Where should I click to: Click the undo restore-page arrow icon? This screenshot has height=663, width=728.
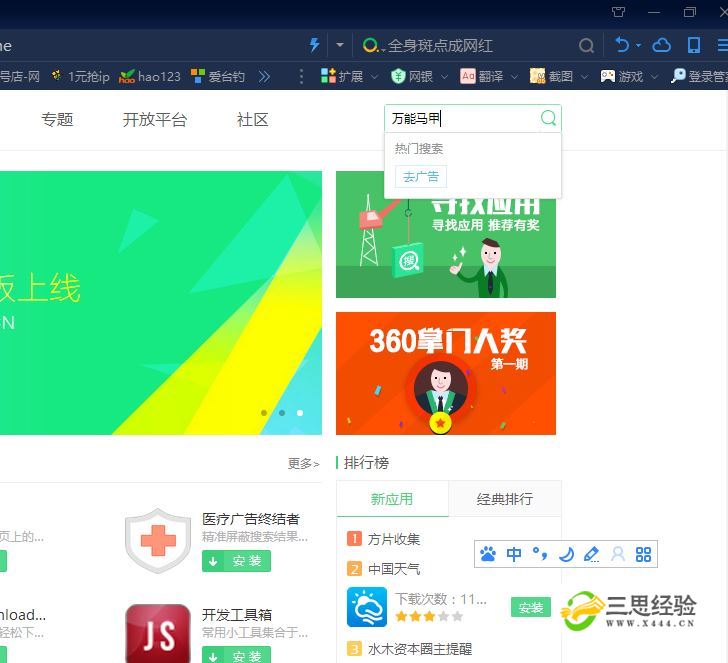coord(622,45)
